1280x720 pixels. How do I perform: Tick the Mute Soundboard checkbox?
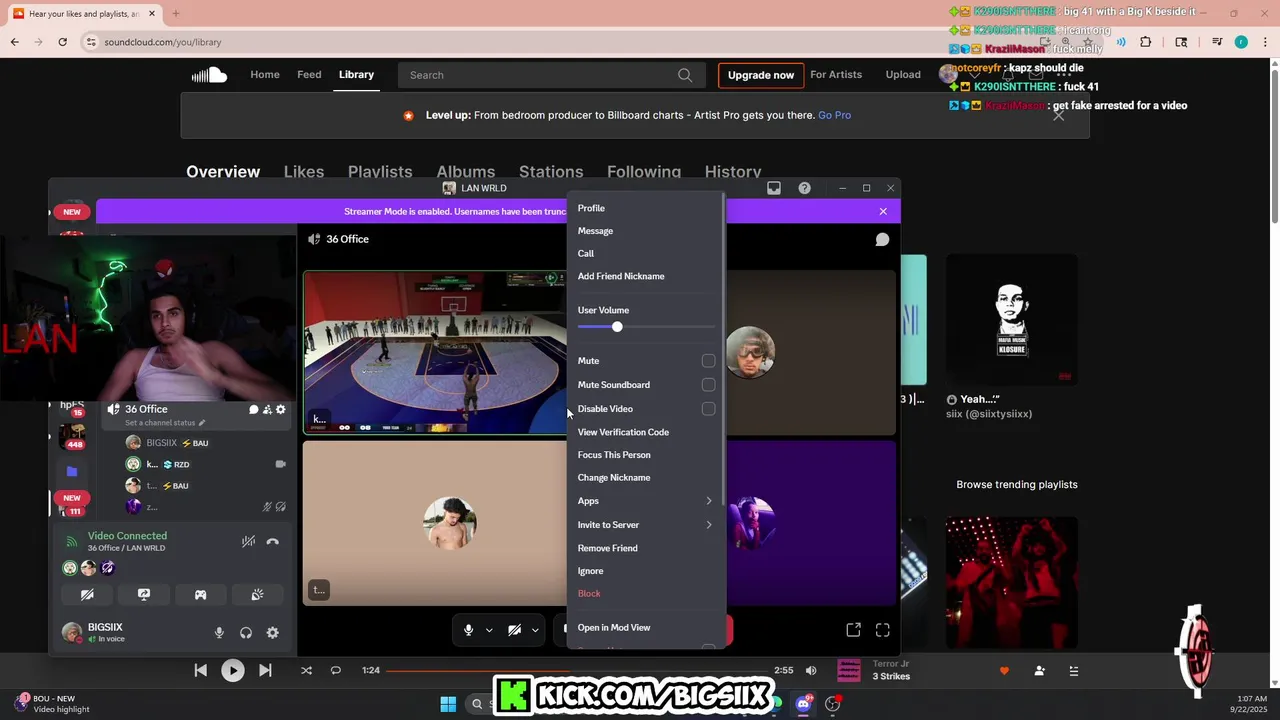(x=708, y=385)
